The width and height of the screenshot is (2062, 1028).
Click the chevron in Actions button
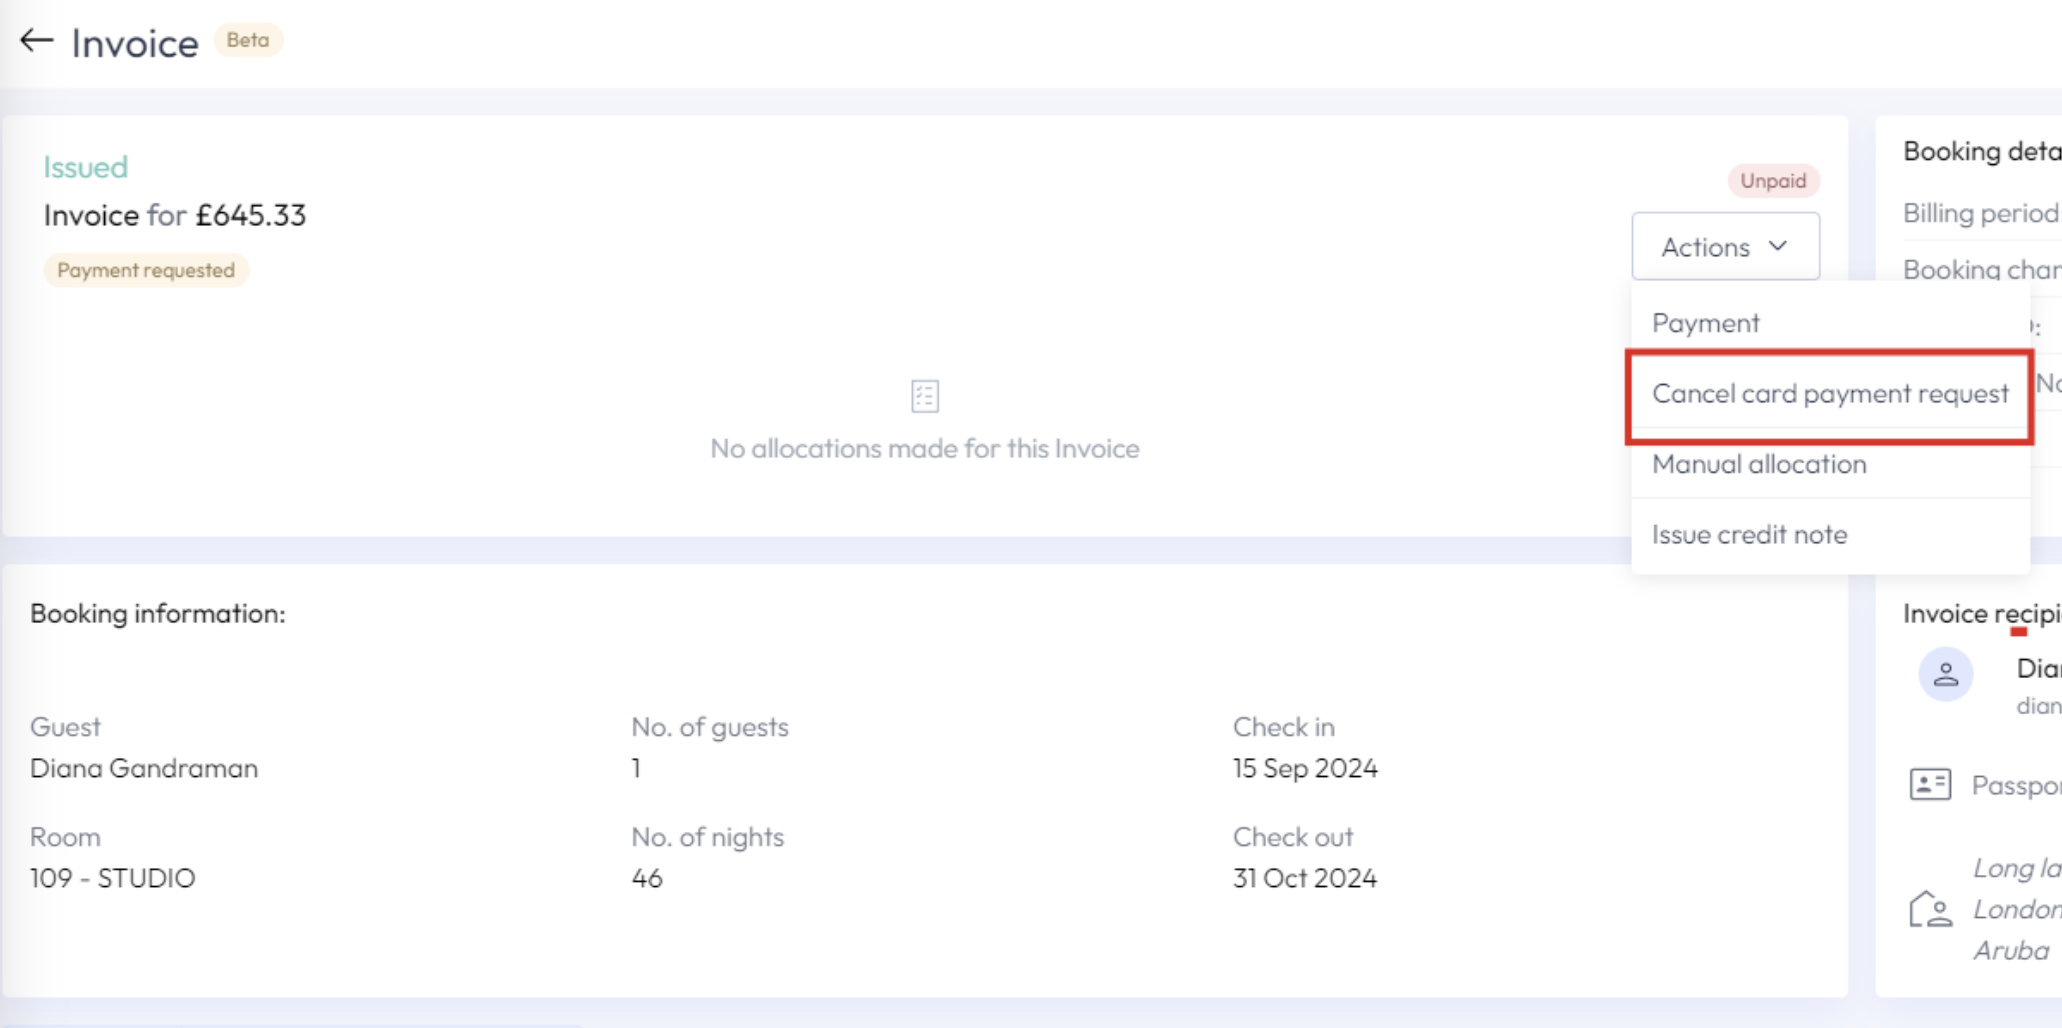click(x=1777, y=246)
